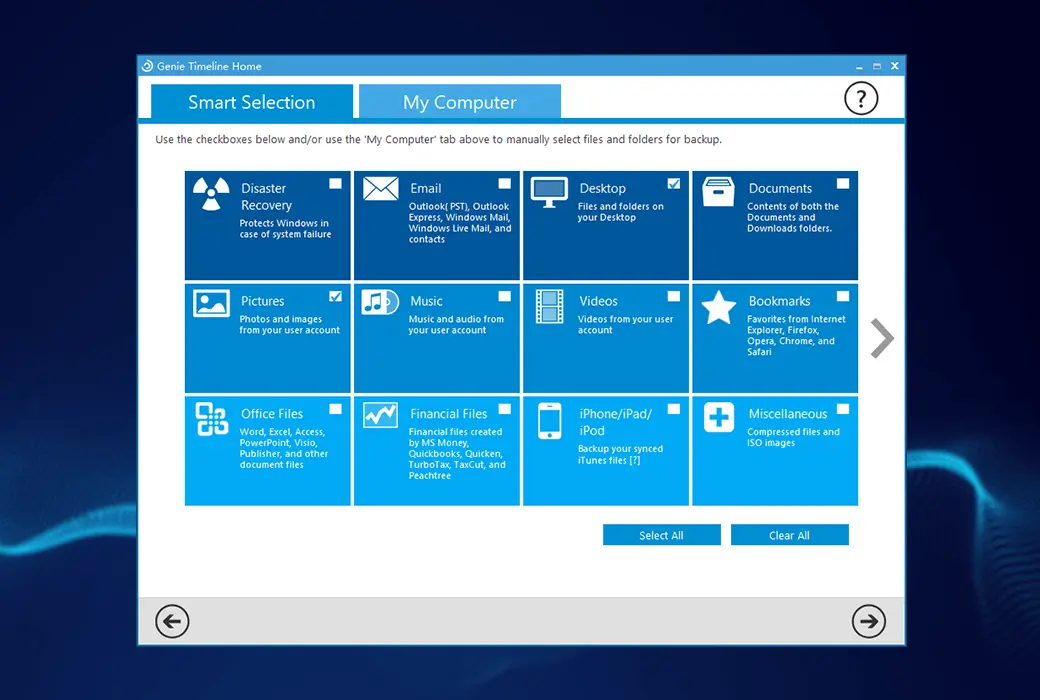Enable the Documents checkbox
Viewport: 1040px width, 700px height.
[x=843, y=183]
